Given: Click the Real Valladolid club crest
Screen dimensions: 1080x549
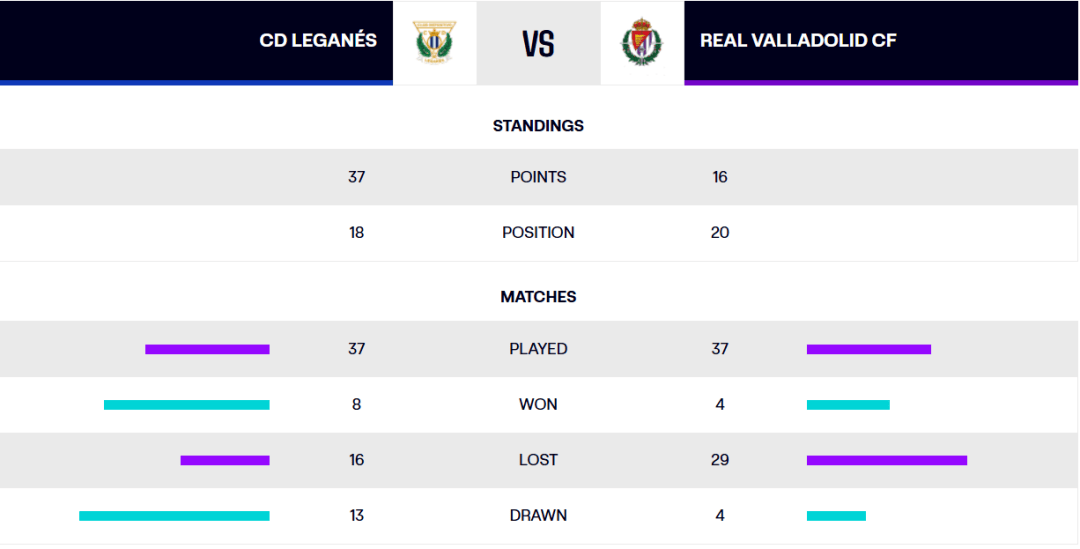Looking at the screenshot, I should tap(642, 43).
